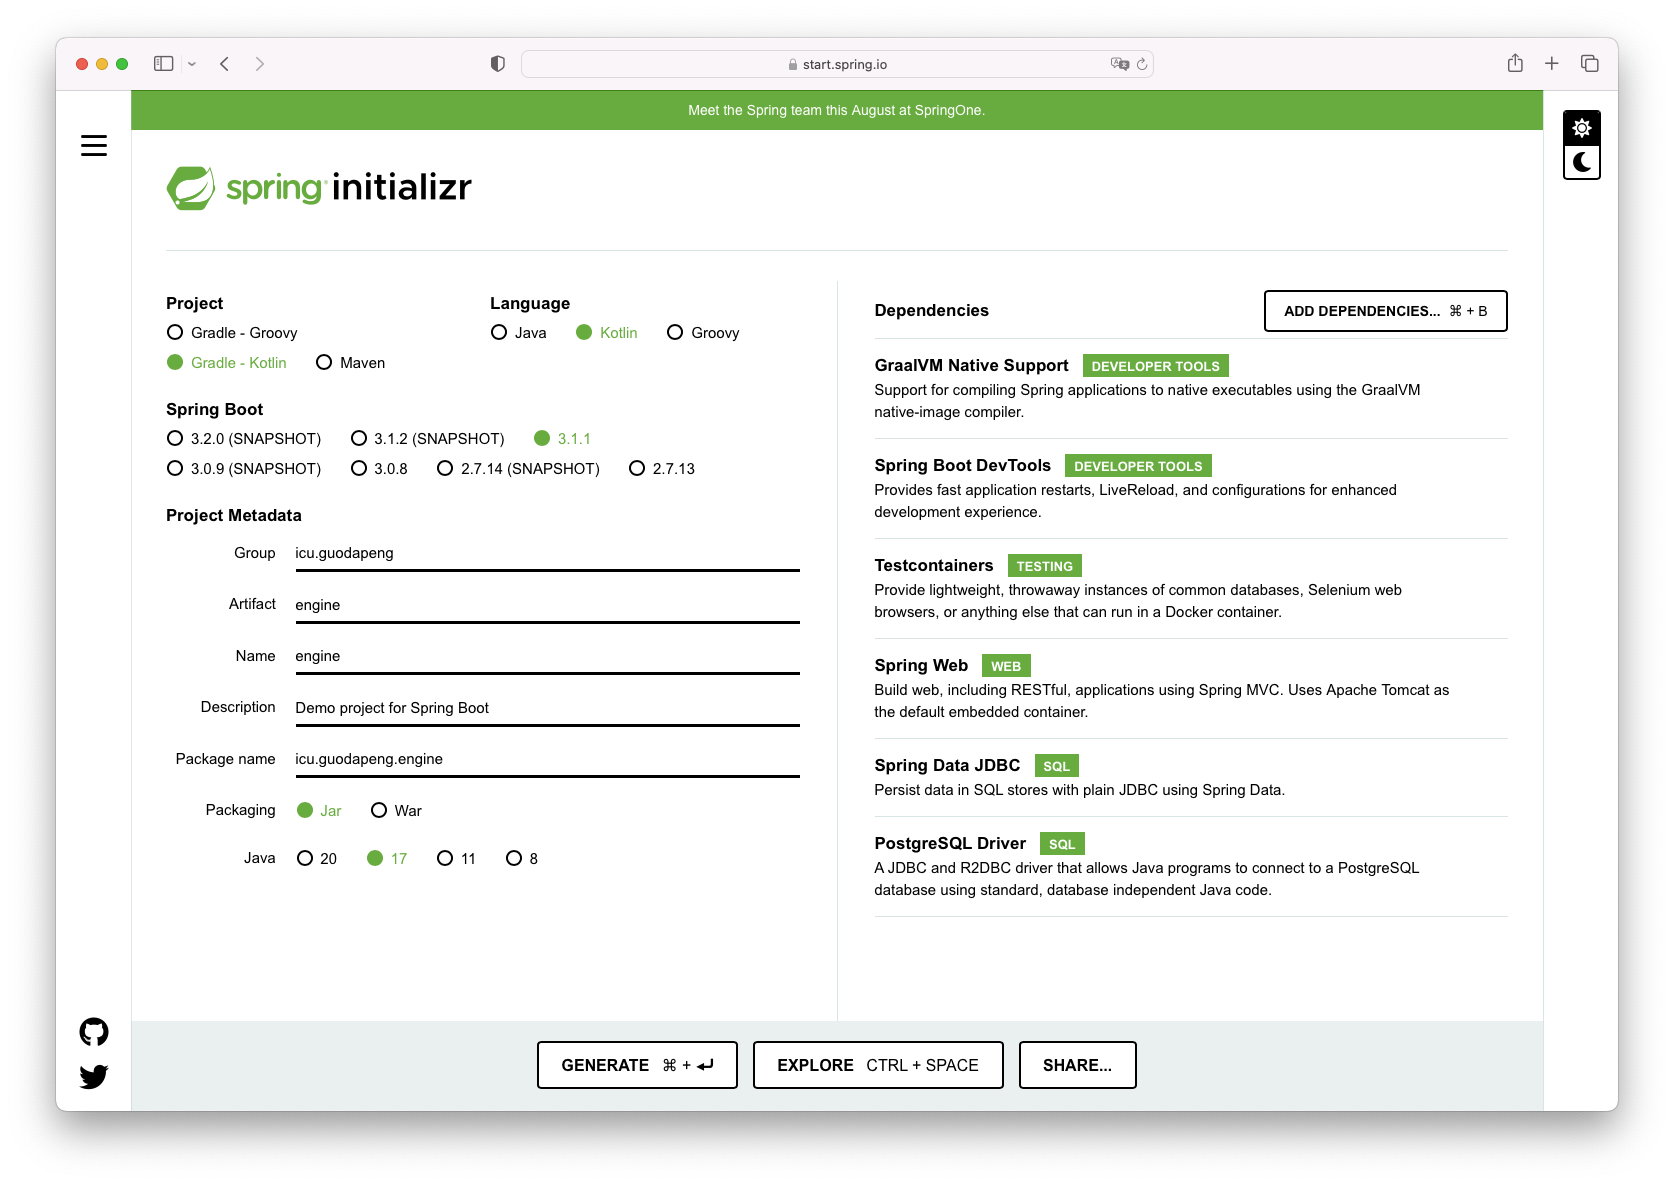Select Java version 17

point(387,859)
